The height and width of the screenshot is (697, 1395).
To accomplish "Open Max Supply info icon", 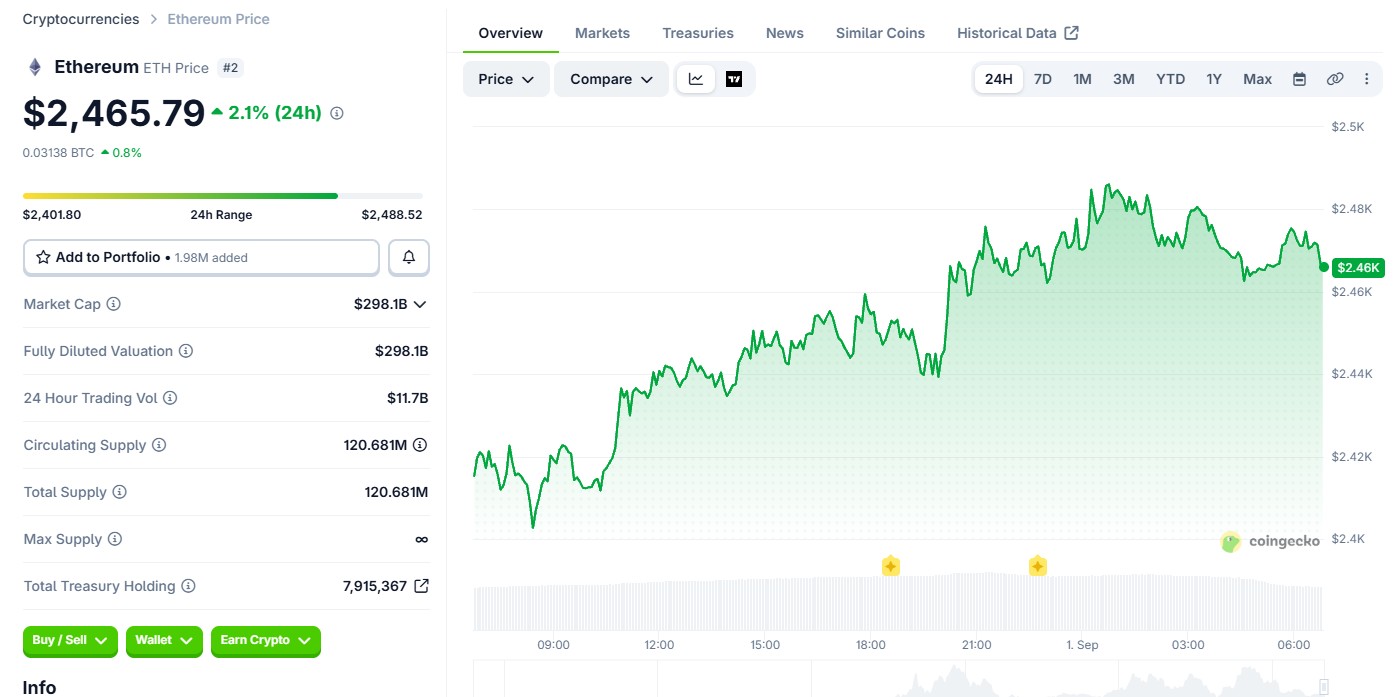I will coord(115,539).
